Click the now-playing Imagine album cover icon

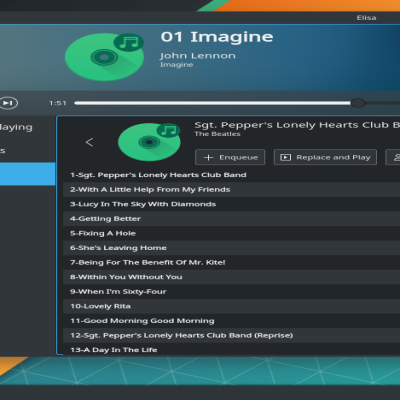(104, 57)
